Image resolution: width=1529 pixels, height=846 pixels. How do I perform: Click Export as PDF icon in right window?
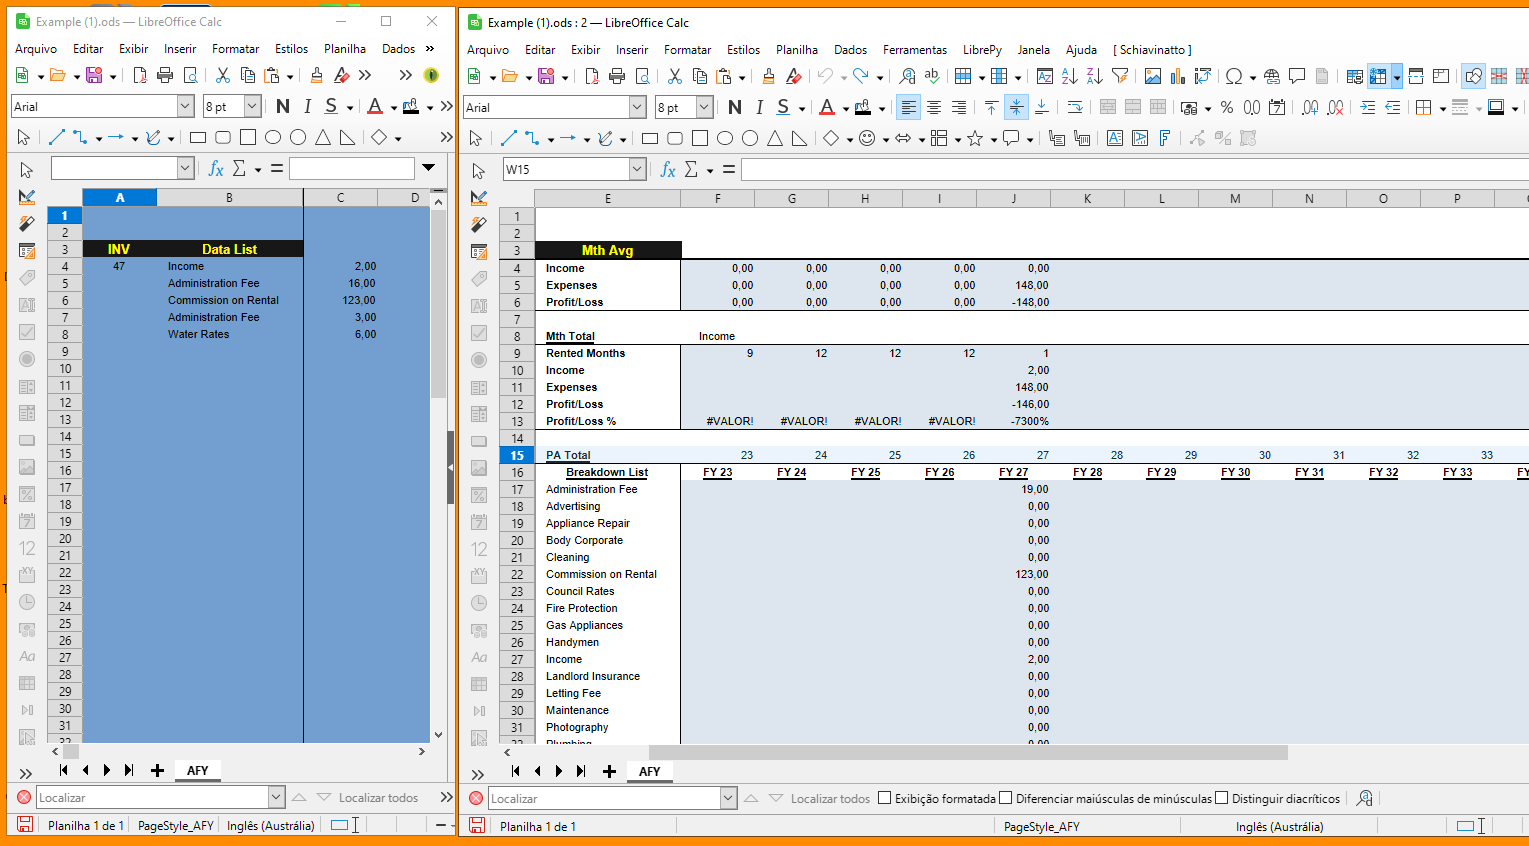point(592,76)
